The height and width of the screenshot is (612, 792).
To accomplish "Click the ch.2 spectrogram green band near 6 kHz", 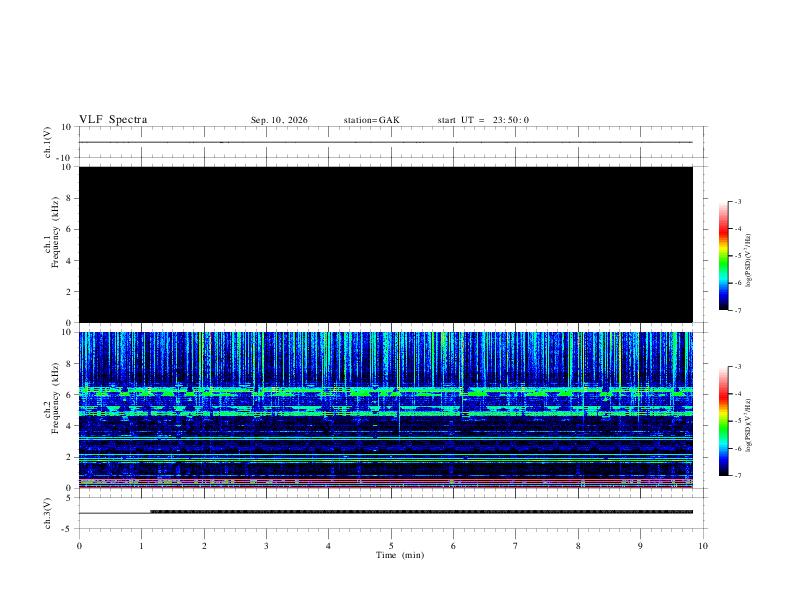I will 386,390.
